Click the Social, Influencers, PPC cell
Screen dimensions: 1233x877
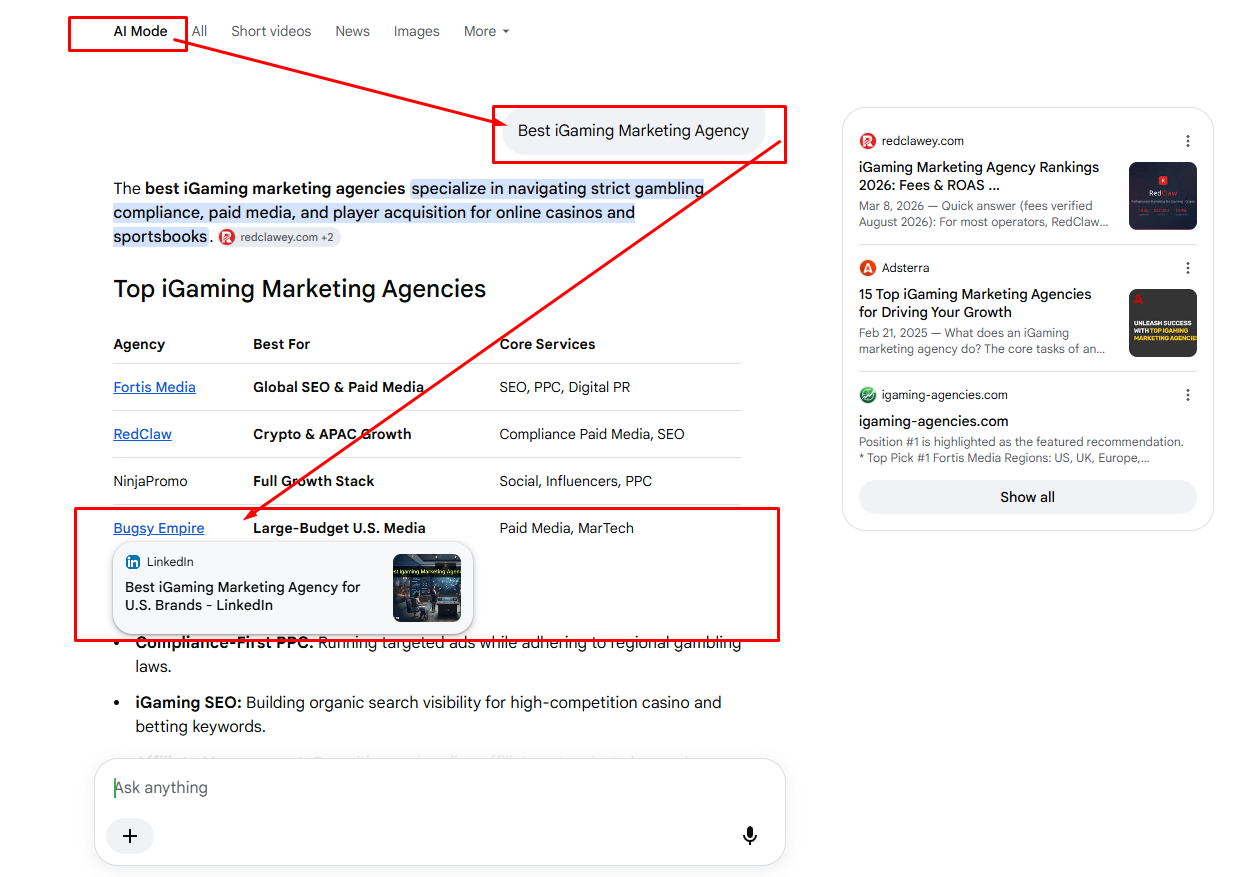(575, 481)
